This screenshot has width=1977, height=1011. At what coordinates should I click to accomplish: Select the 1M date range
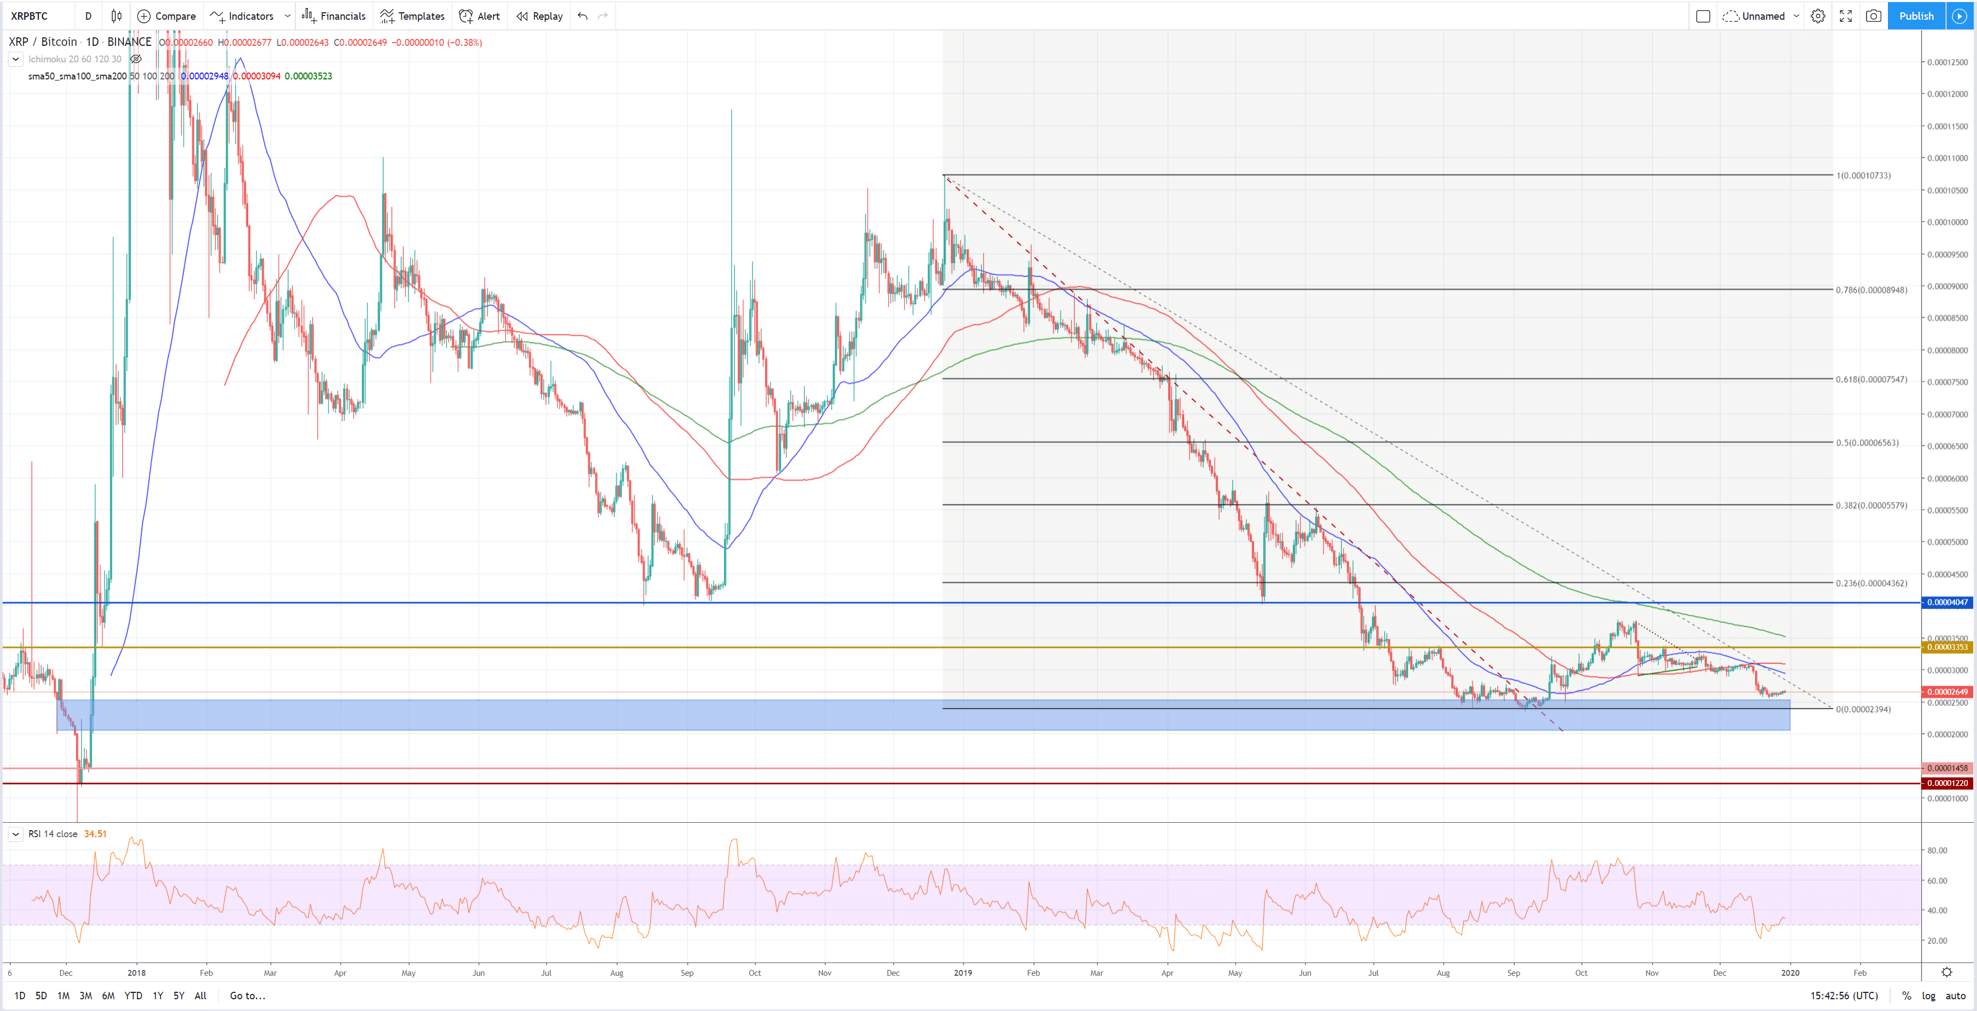pyautogui.click(x=63, y=996)
